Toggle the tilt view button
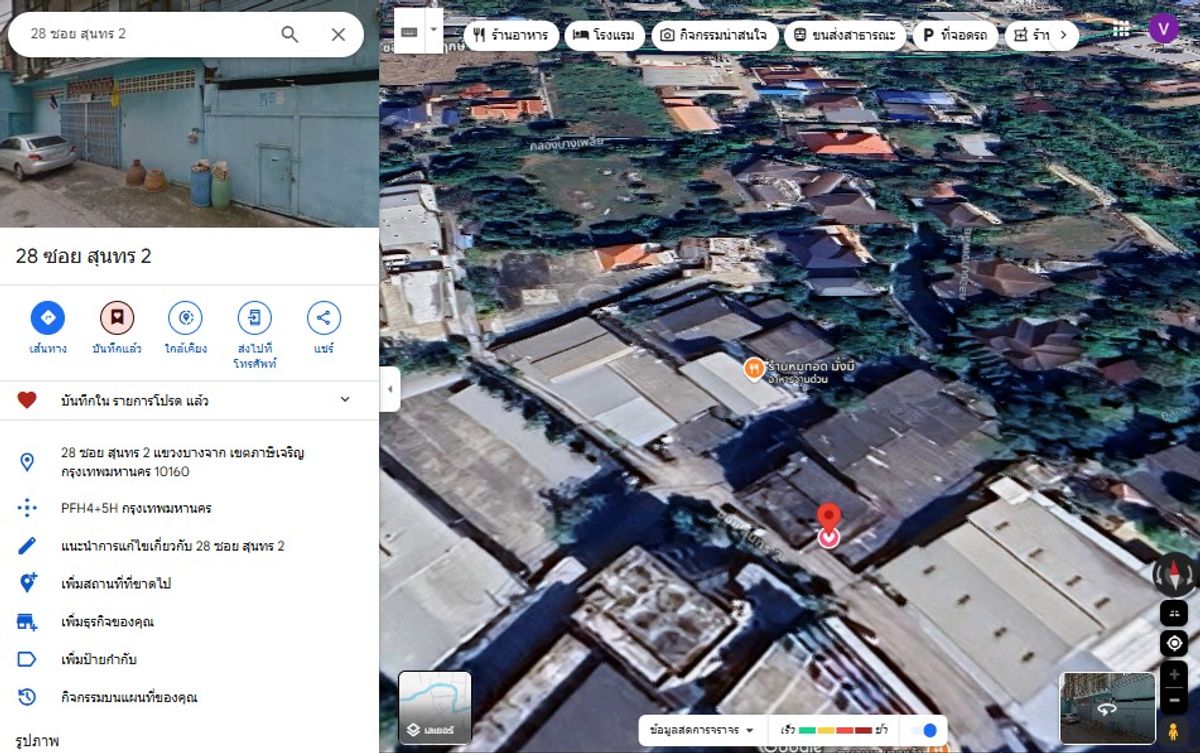Viewport: 1200px width, 753px height. click(x=1174, y=612)
